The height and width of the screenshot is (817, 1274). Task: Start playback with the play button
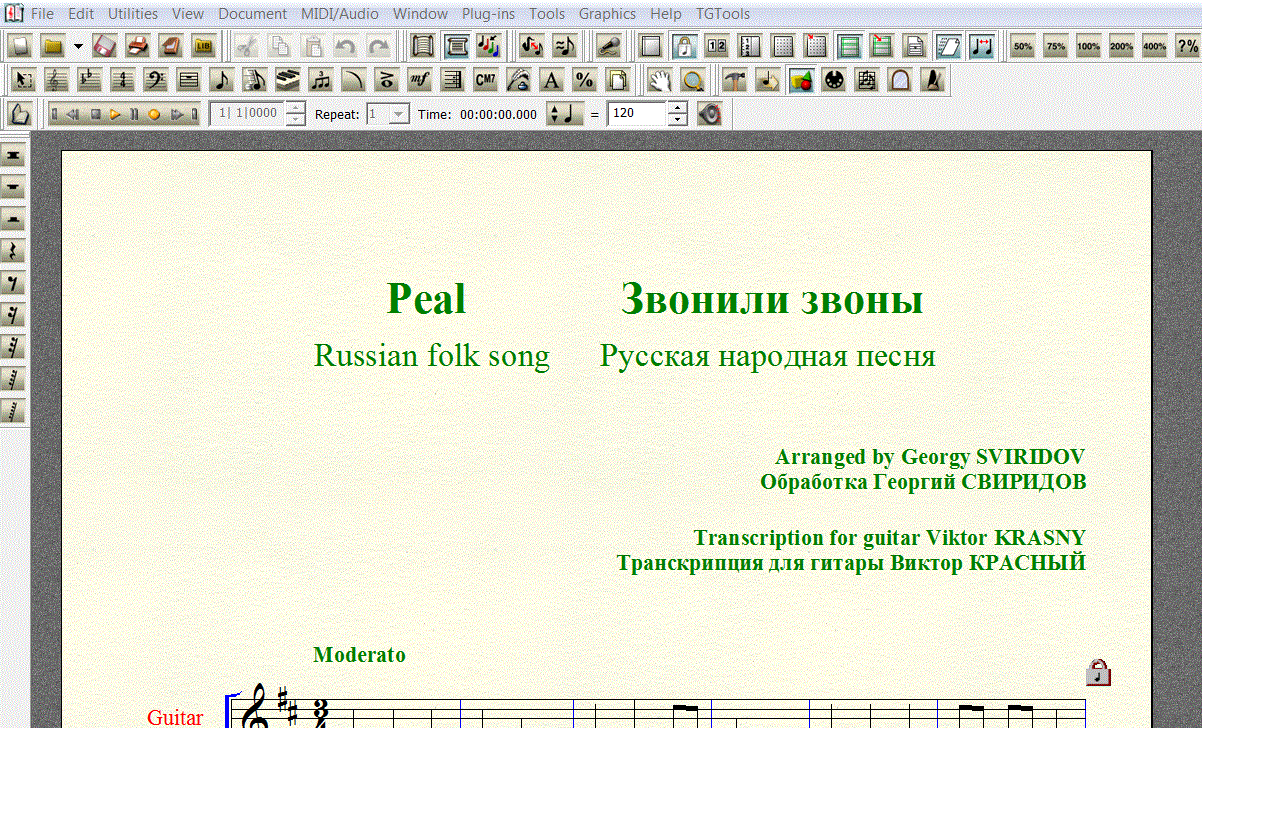pos(115,114)
